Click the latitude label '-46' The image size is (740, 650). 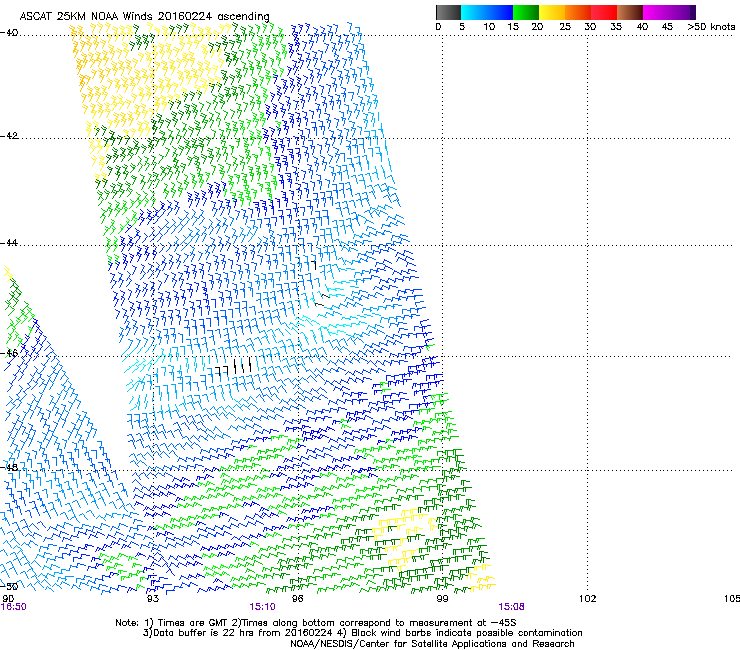tap(9, 353)
